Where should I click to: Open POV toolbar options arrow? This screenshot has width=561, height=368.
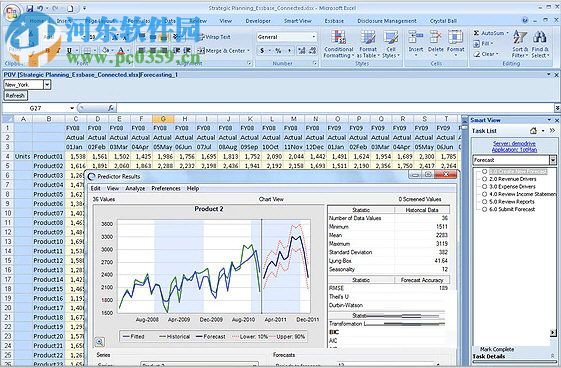tap(548, 74)
